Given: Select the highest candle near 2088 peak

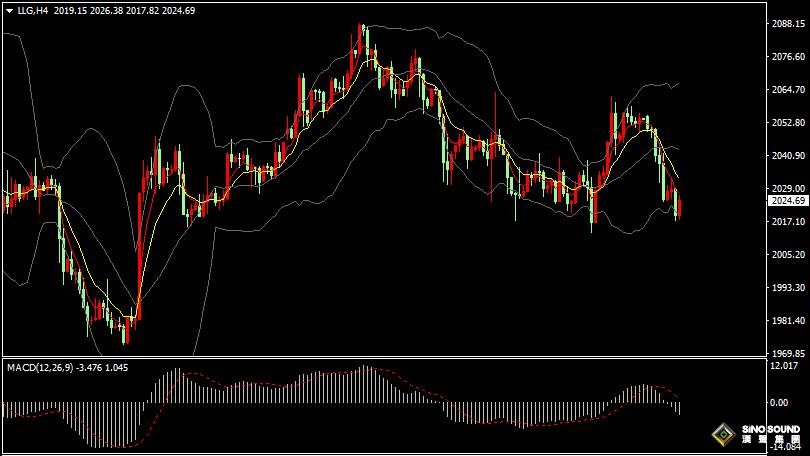Looking at the screenshot, I should click(x=362, y=40).
